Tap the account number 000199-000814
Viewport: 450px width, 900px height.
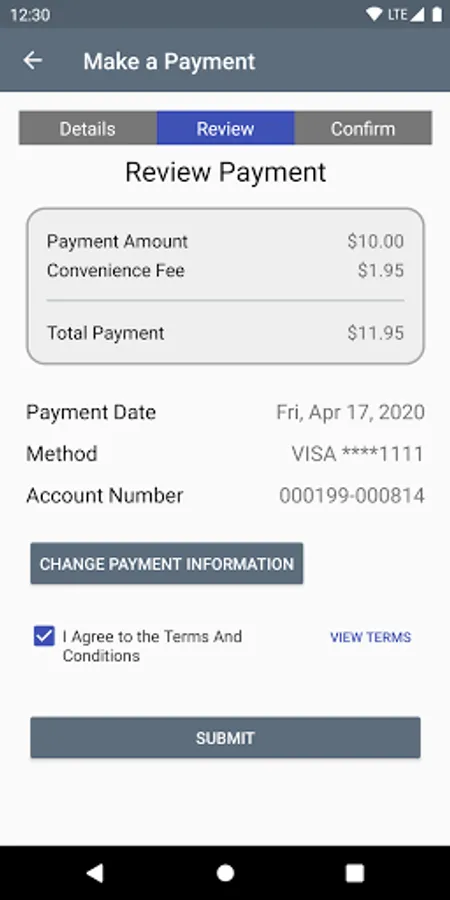pyautogui.click(x=352, y=495)
